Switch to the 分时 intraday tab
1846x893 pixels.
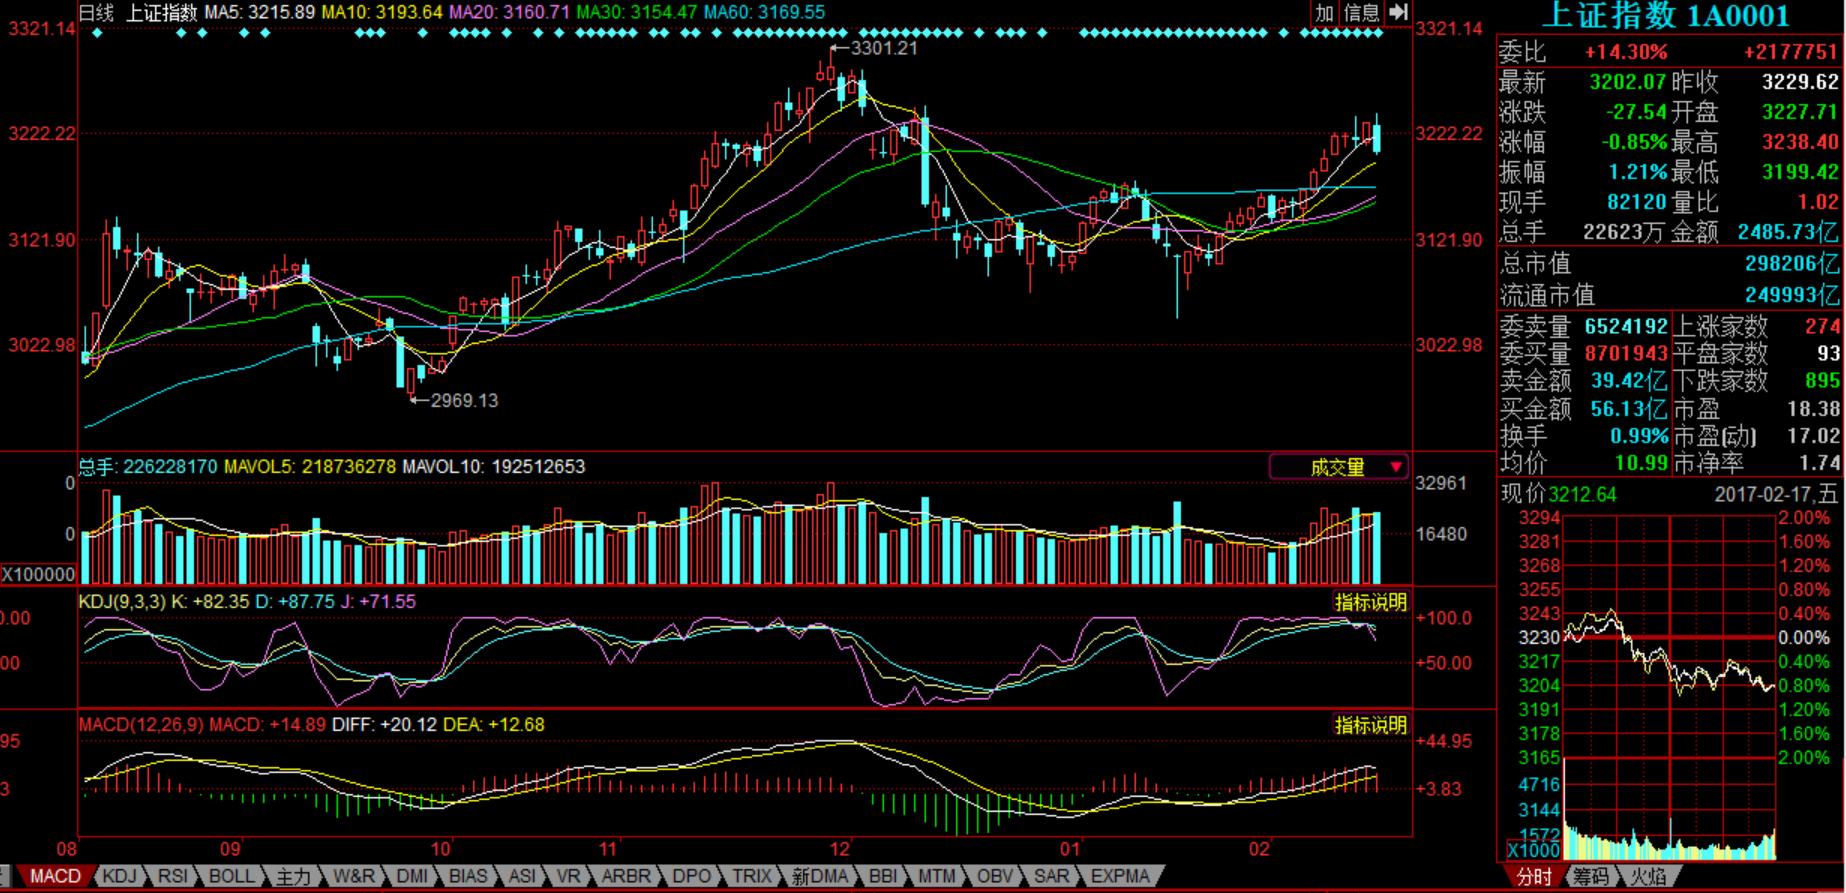pyautogui.click(x=1534, y=877)
